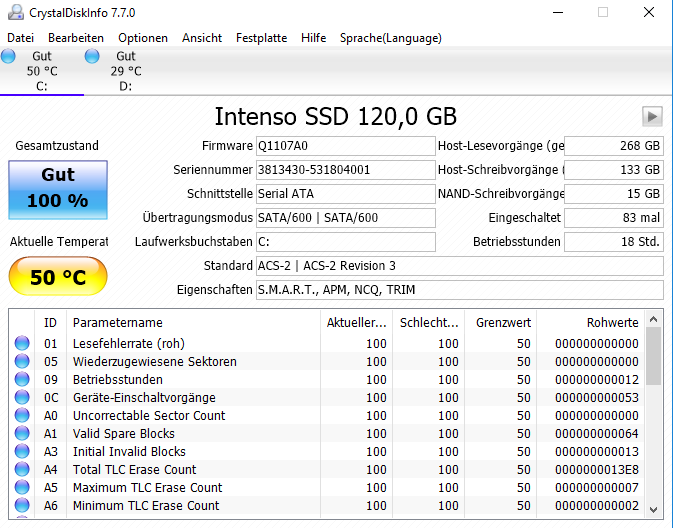Open the Hilfe menu
This screenshot has width=673, height=528.
pos(313,38)
